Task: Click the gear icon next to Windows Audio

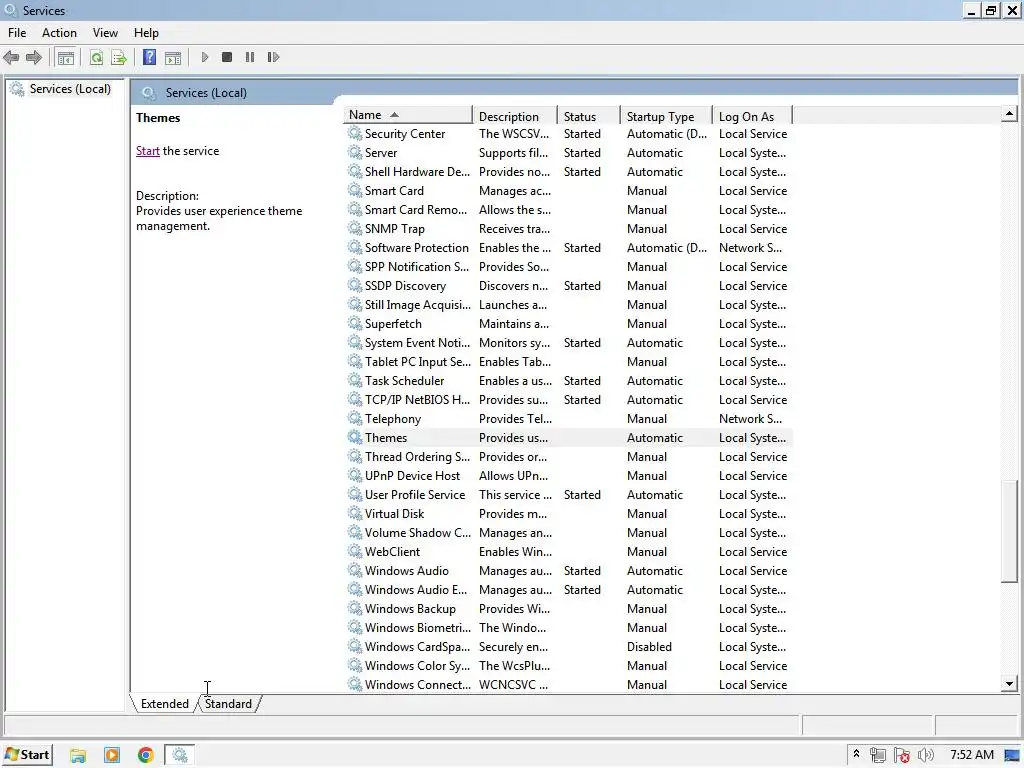Action: click(x=355, y=570)
